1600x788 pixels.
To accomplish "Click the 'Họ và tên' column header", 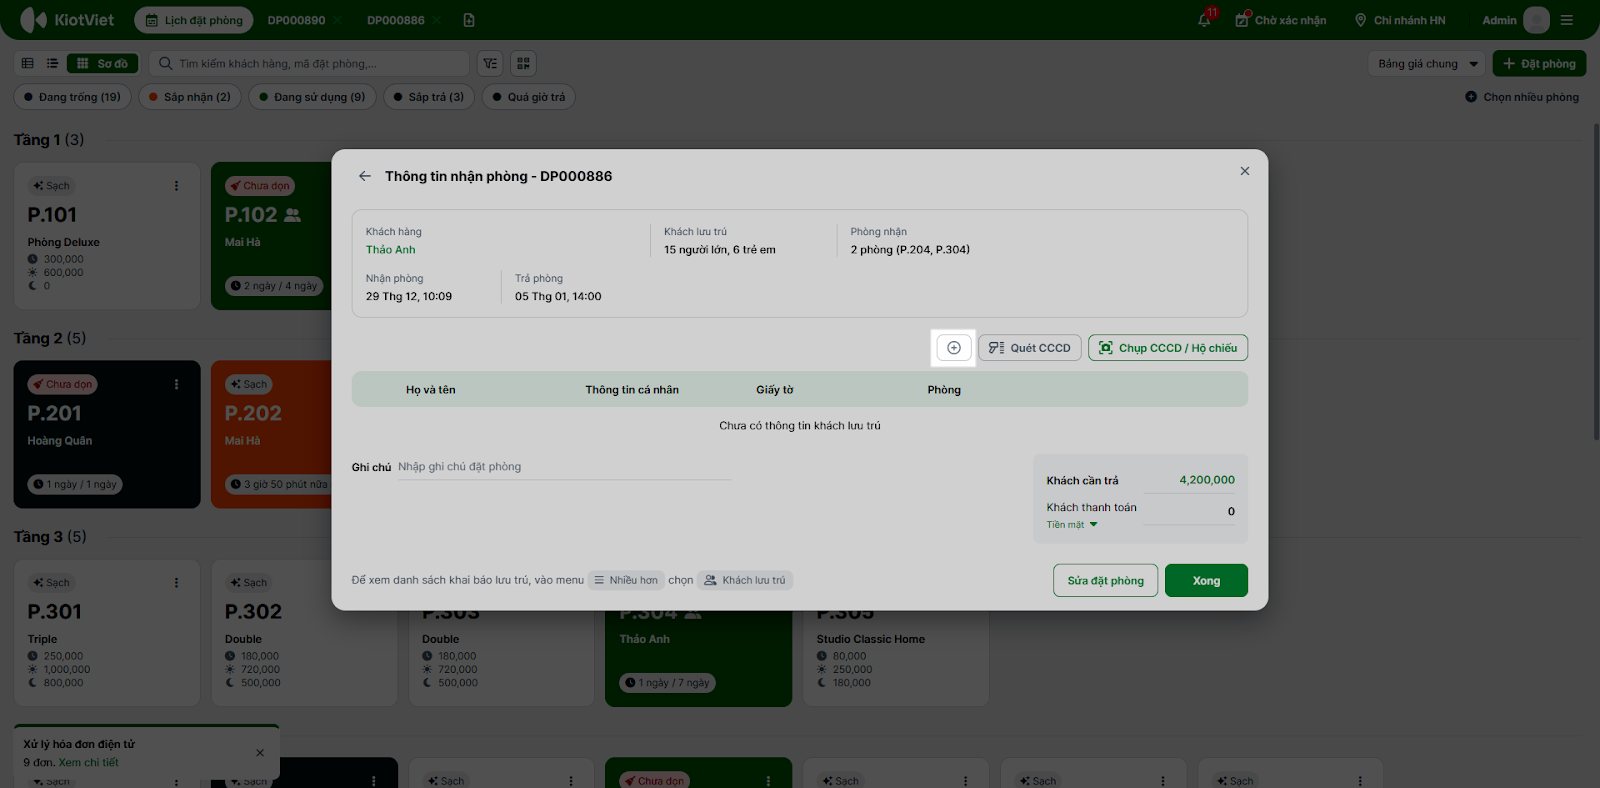I will coord(431,390).
